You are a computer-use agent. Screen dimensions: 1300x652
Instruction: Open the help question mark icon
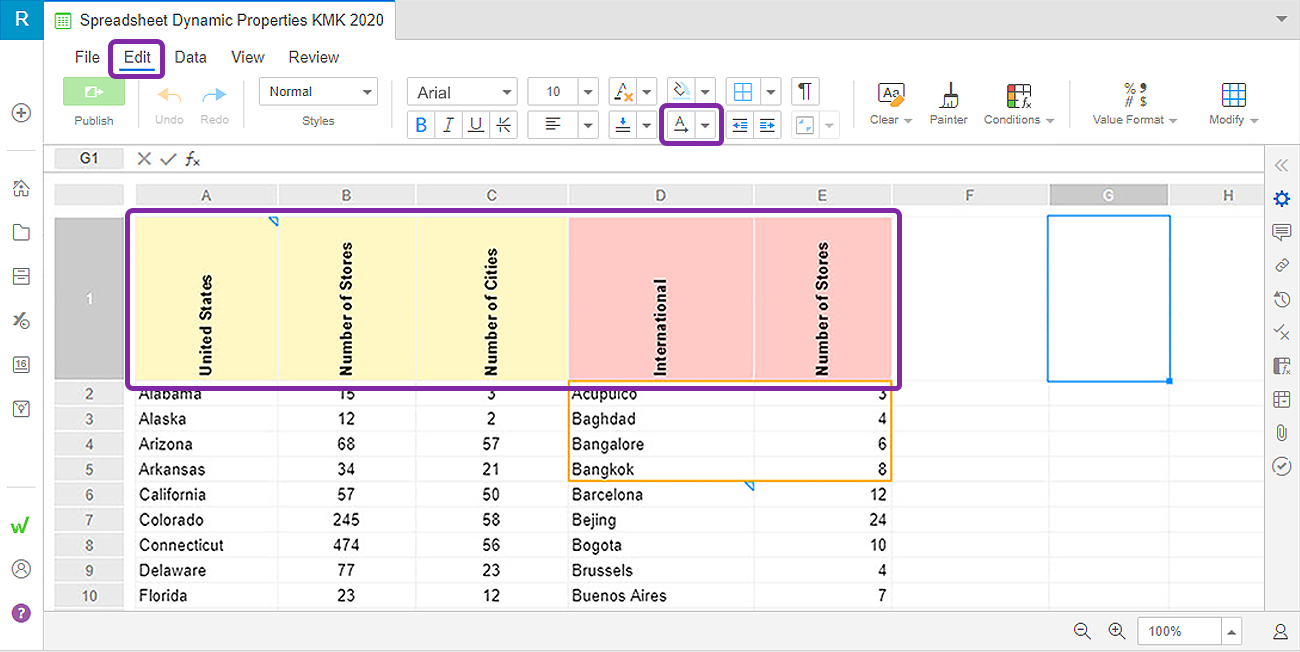pyautogui.click(x=21, y=613)
